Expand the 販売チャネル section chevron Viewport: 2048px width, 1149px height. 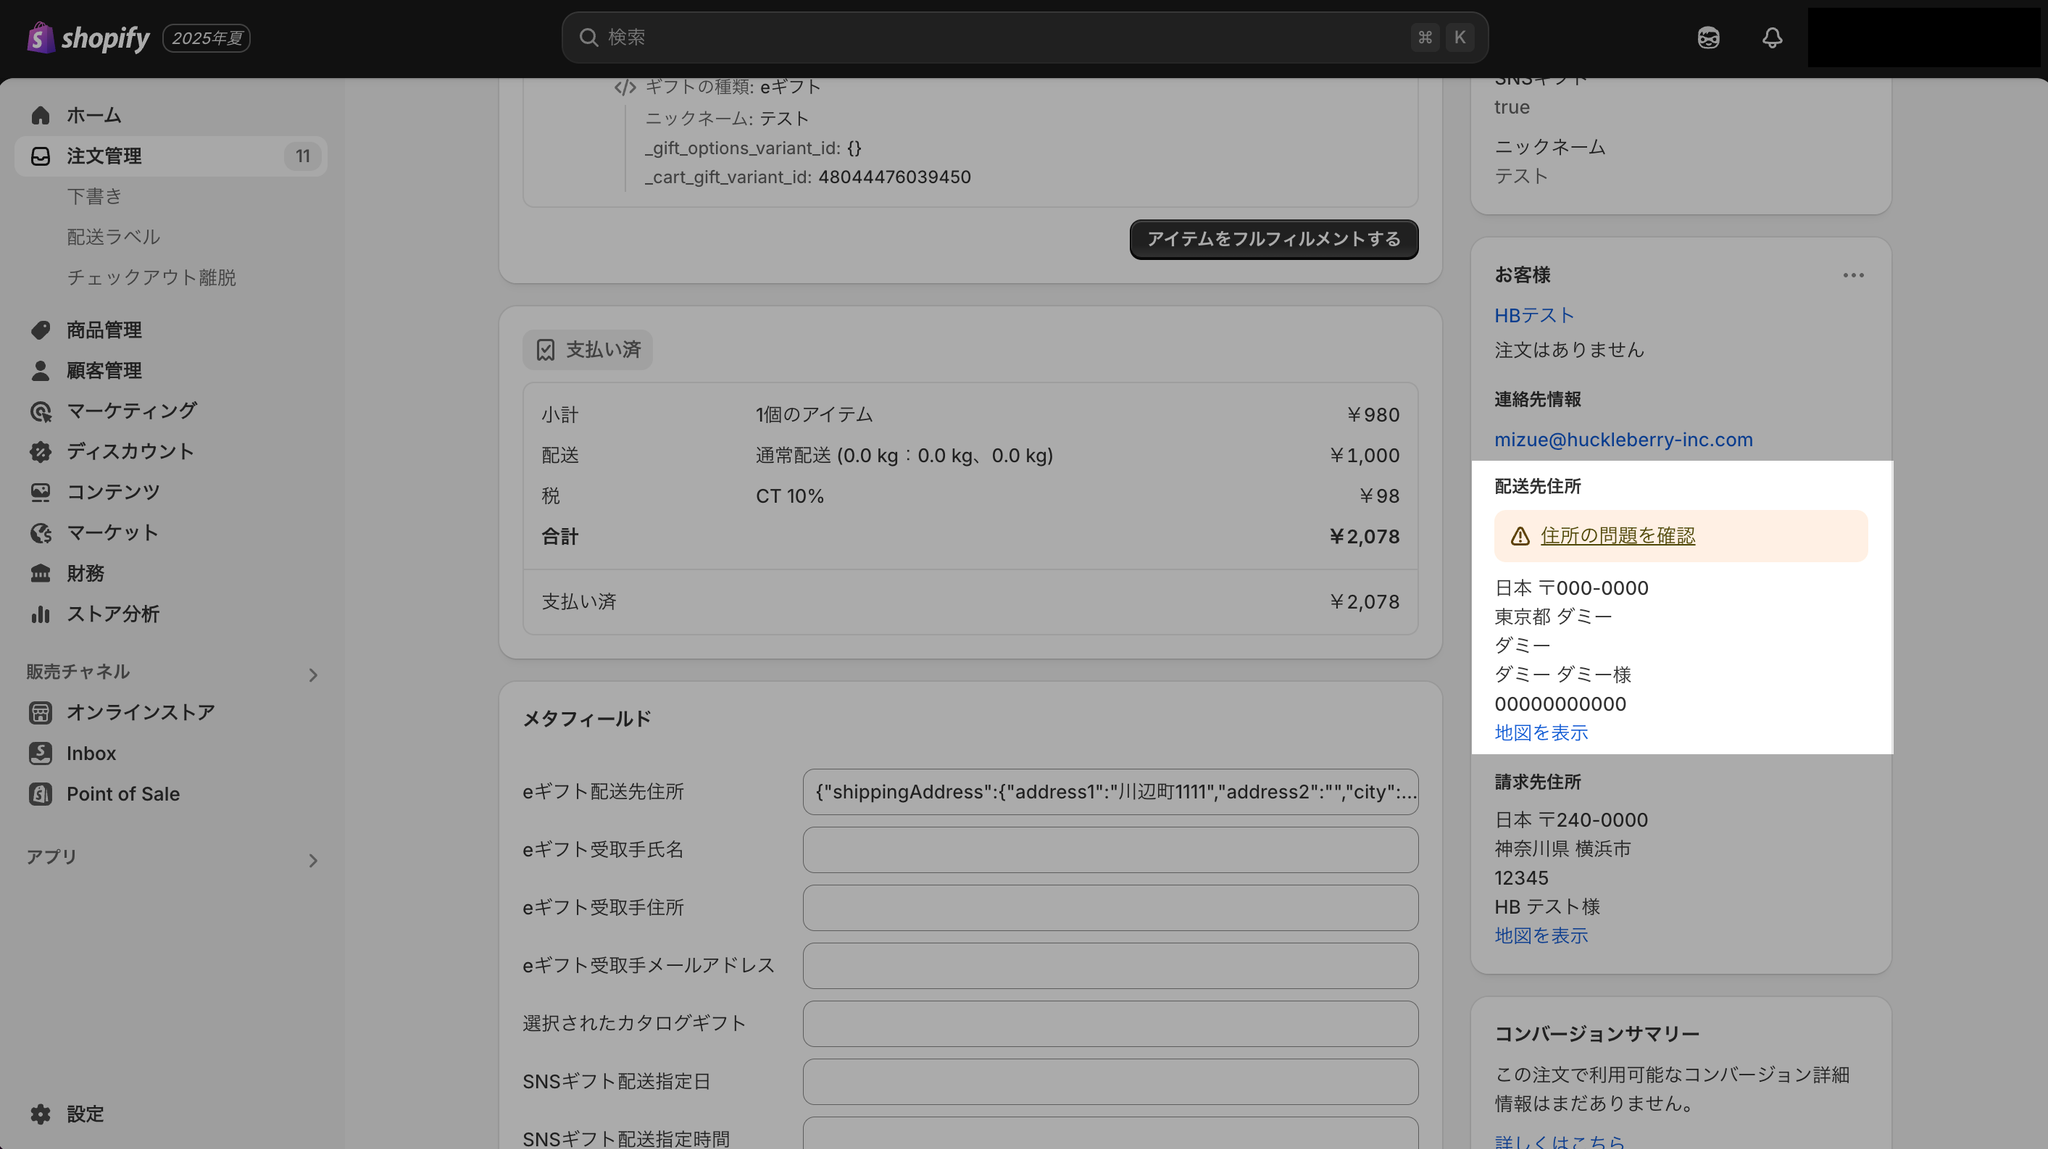313,675
